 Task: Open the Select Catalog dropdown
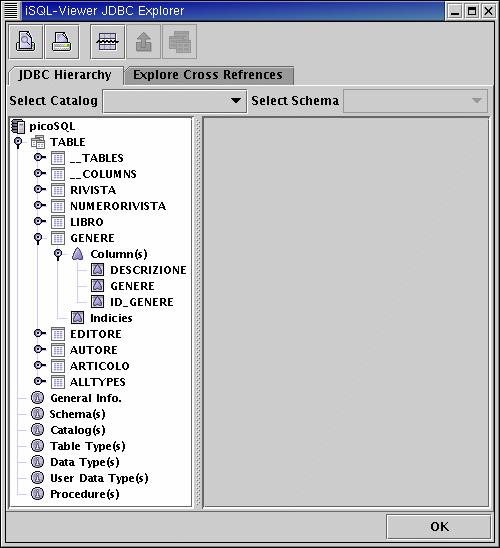pyautogui.click(x=175, y=101)
